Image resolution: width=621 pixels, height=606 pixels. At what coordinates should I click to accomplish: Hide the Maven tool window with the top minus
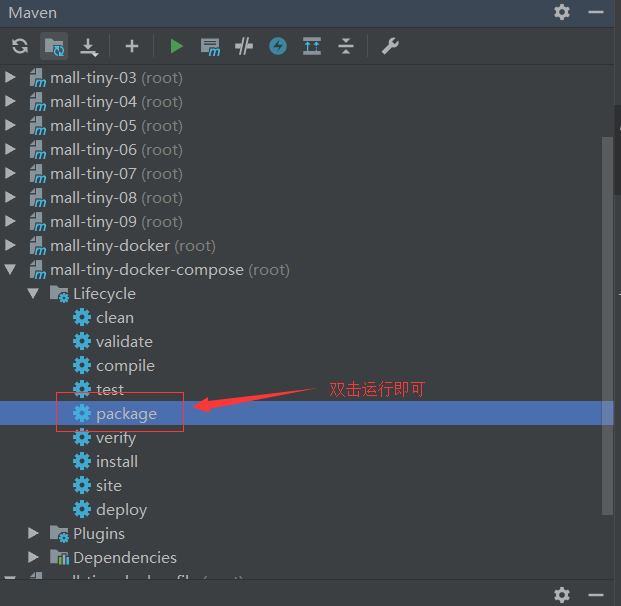tap(596, 12)
